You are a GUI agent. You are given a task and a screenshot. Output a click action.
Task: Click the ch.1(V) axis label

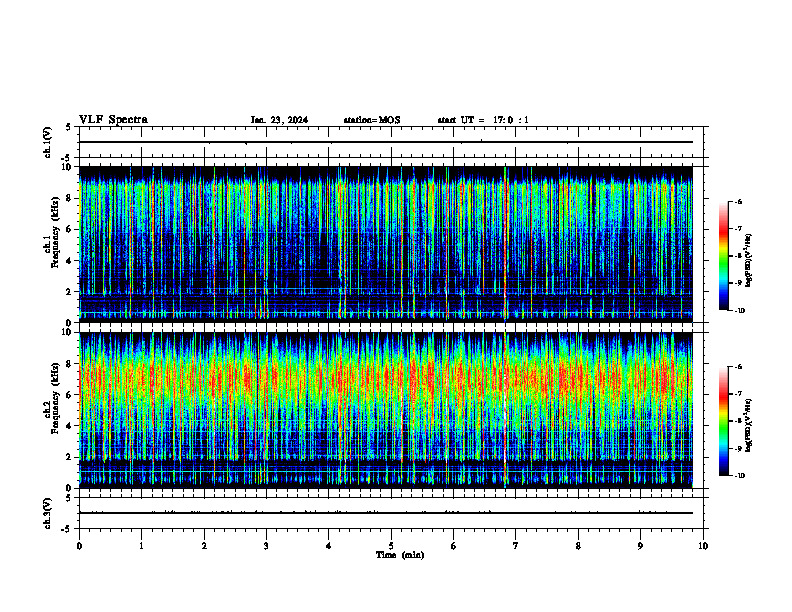click(47, 142)
